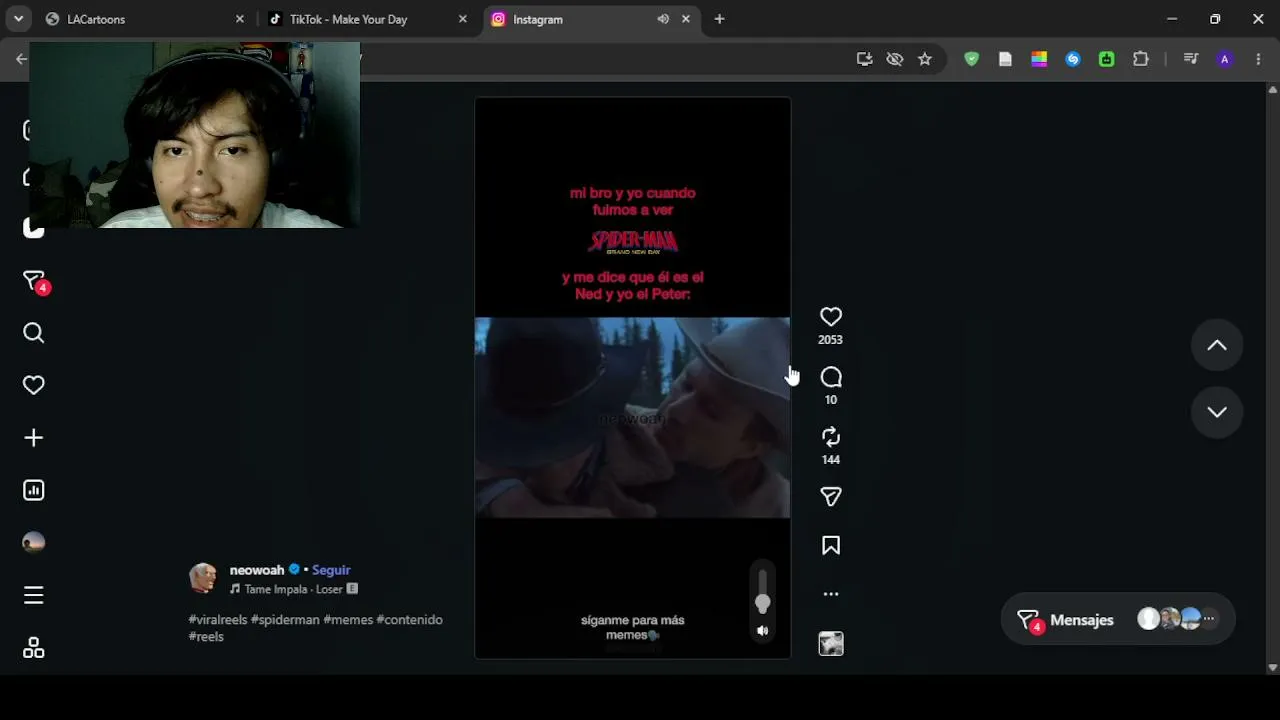This screenshot has width=1280, height=720.
Task: Go to next reel with down arrow
Action: (1217, 412)
